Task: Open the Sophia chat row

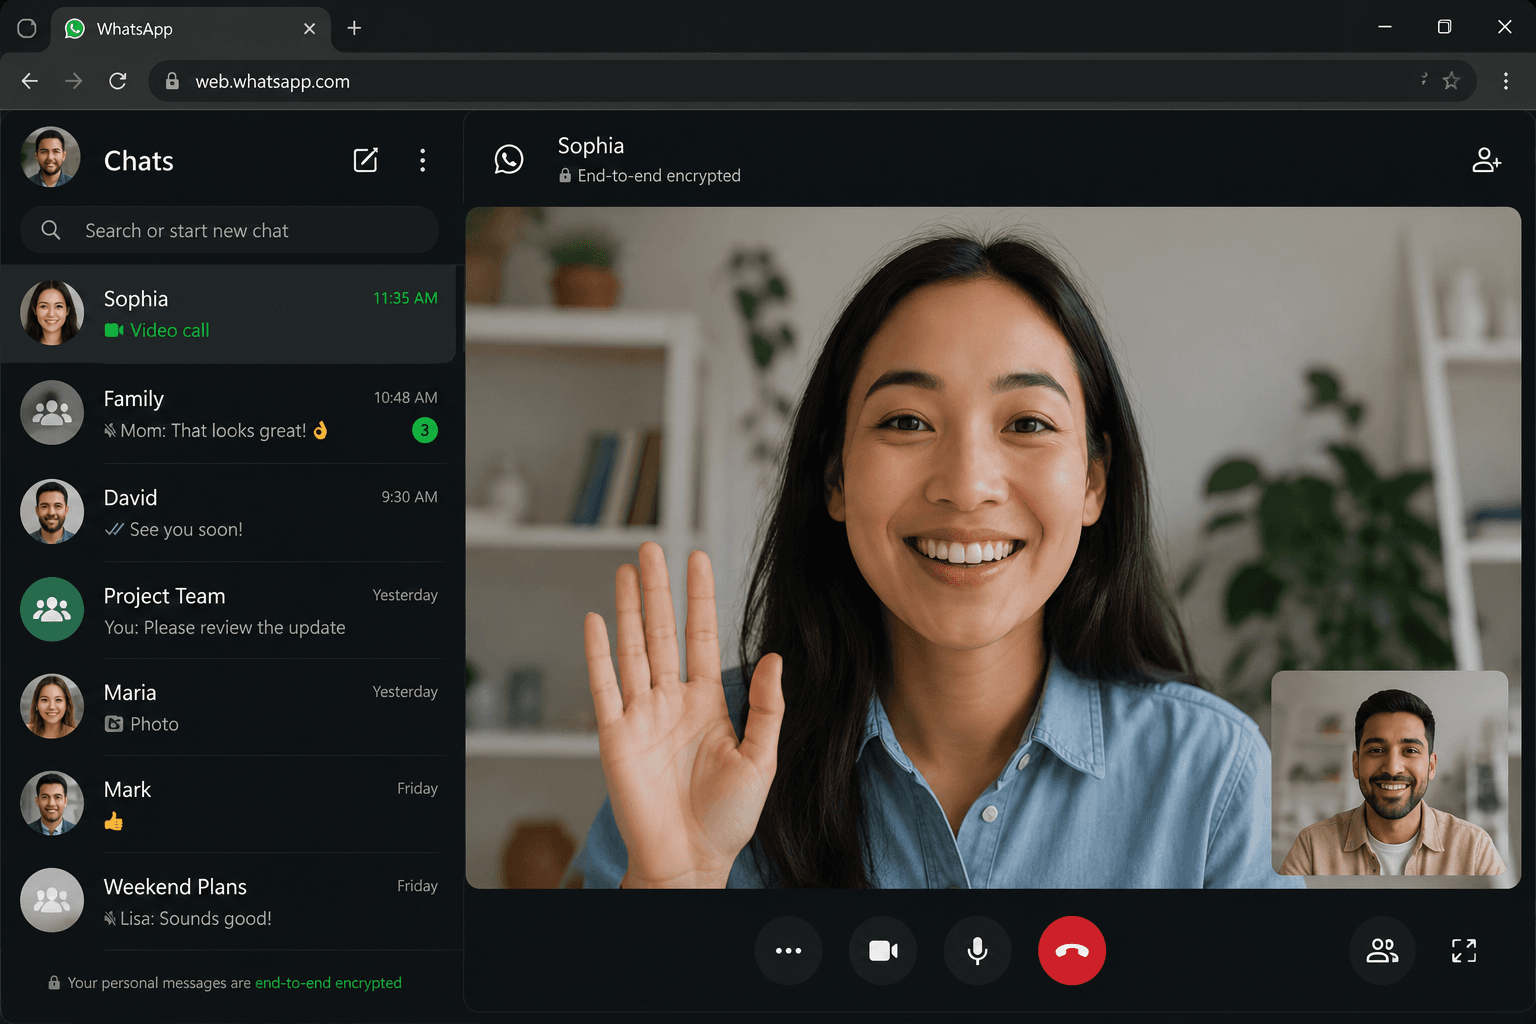Action: click(228, 313)
